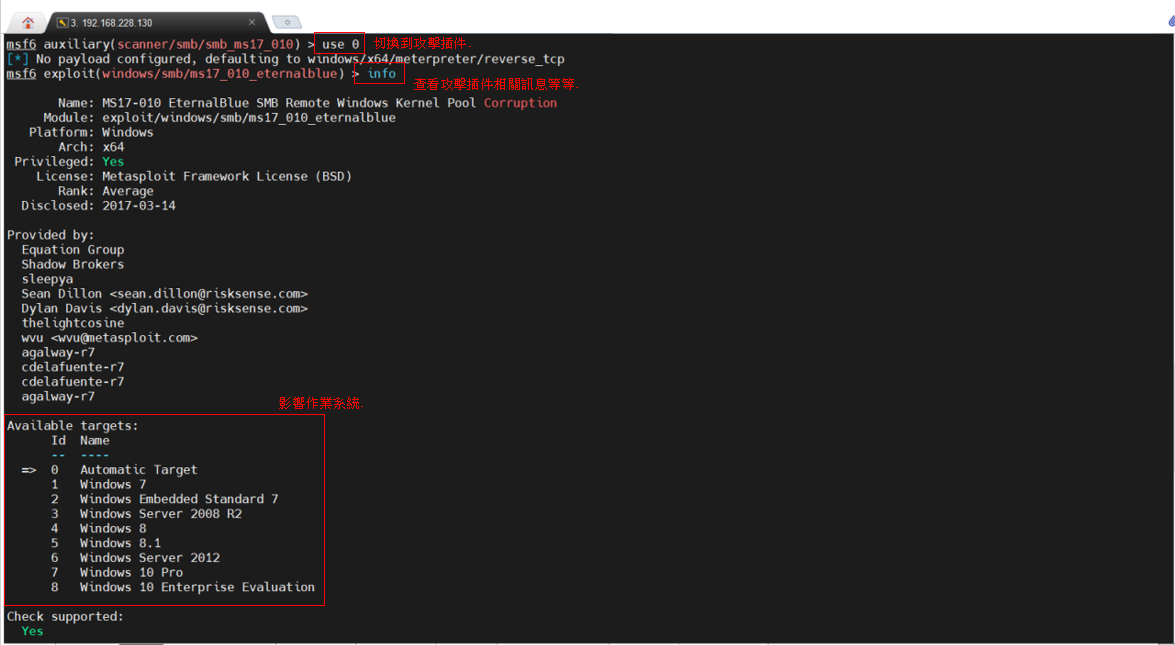Click target row 4 'Windows 8'

coord(98,528)
